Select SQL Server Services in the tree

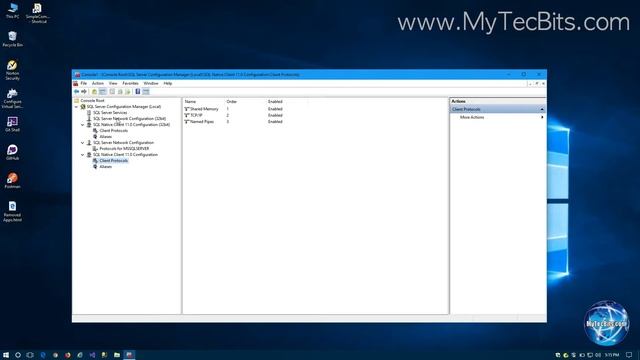110,113
